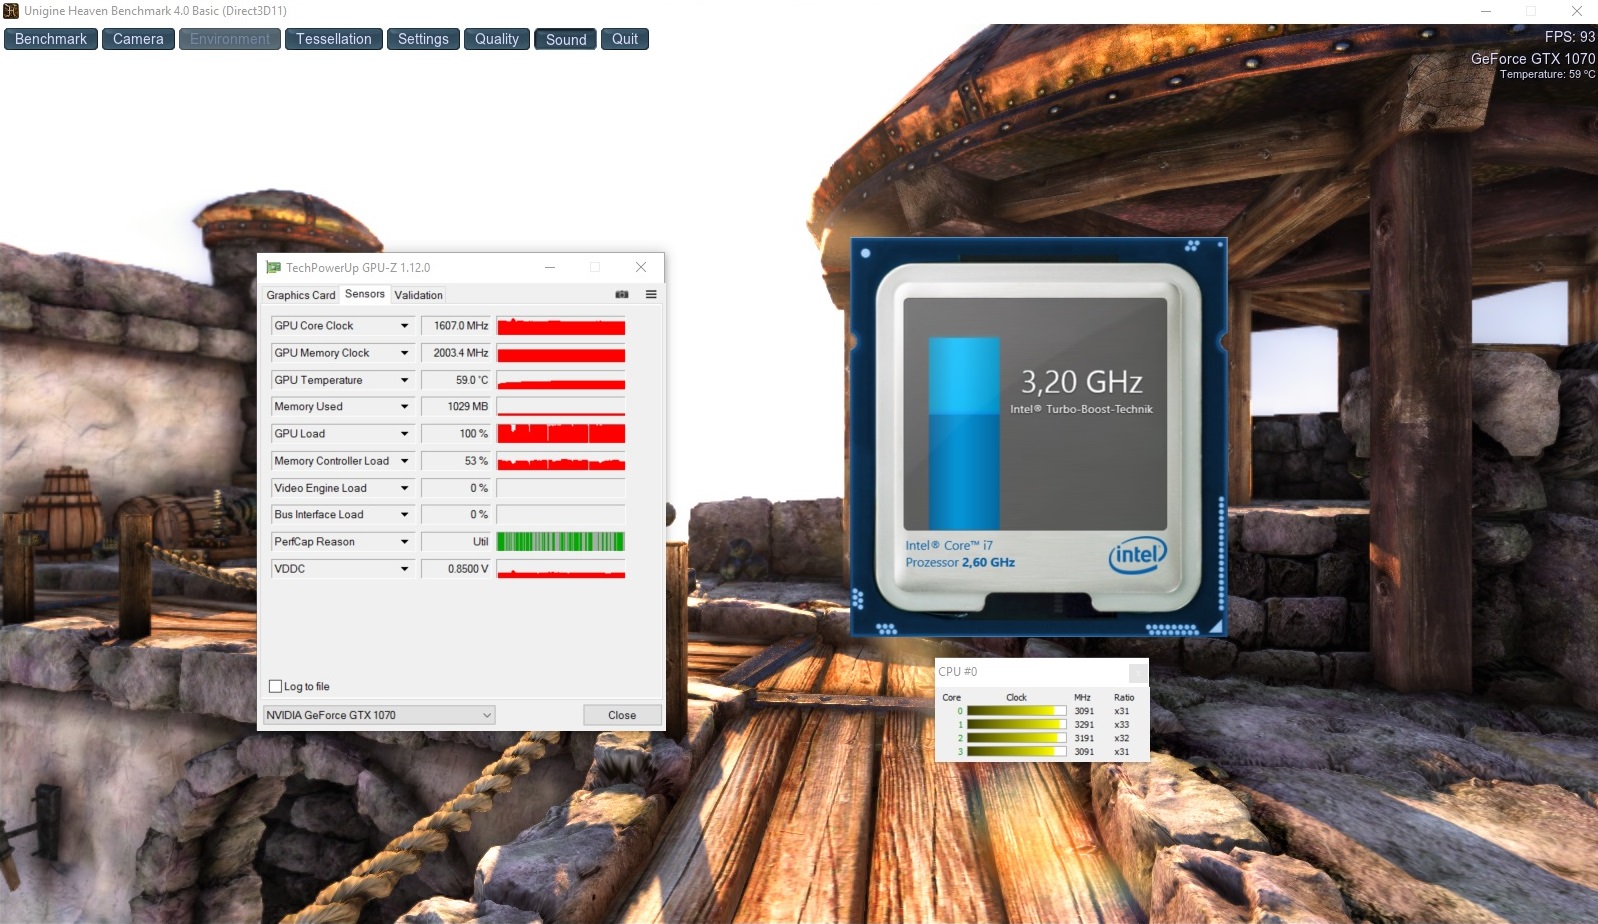Click the GPU Core Clock history graph
Image resolution: width=1598 pixels, height=924 pixels.
pyautogui.click(x=561, y=326)
